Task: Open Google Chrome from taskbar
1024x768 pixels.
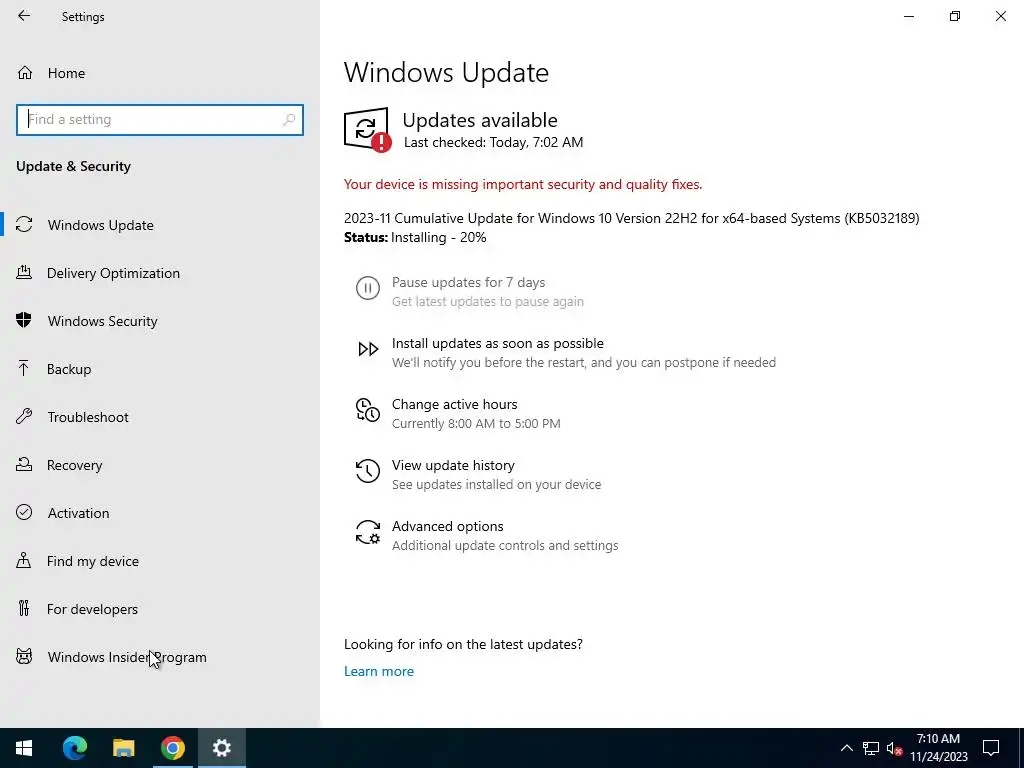Action: pos(173,748)
